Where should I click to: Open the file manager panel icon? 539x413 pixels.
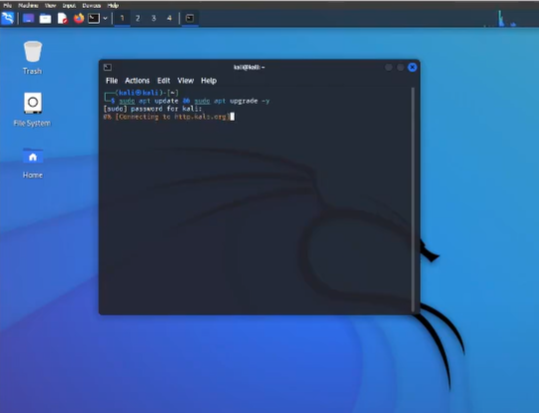click(x=45, y=19)
